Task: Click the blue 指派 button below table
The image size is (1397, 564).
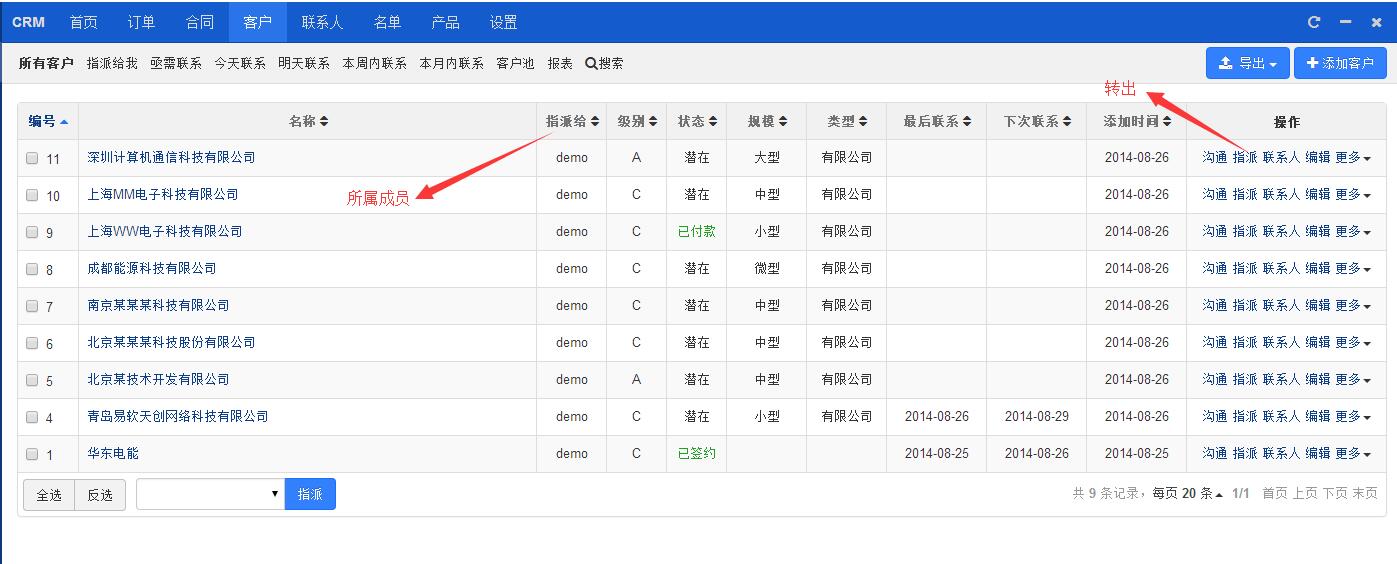Action: tap(310, 494)
